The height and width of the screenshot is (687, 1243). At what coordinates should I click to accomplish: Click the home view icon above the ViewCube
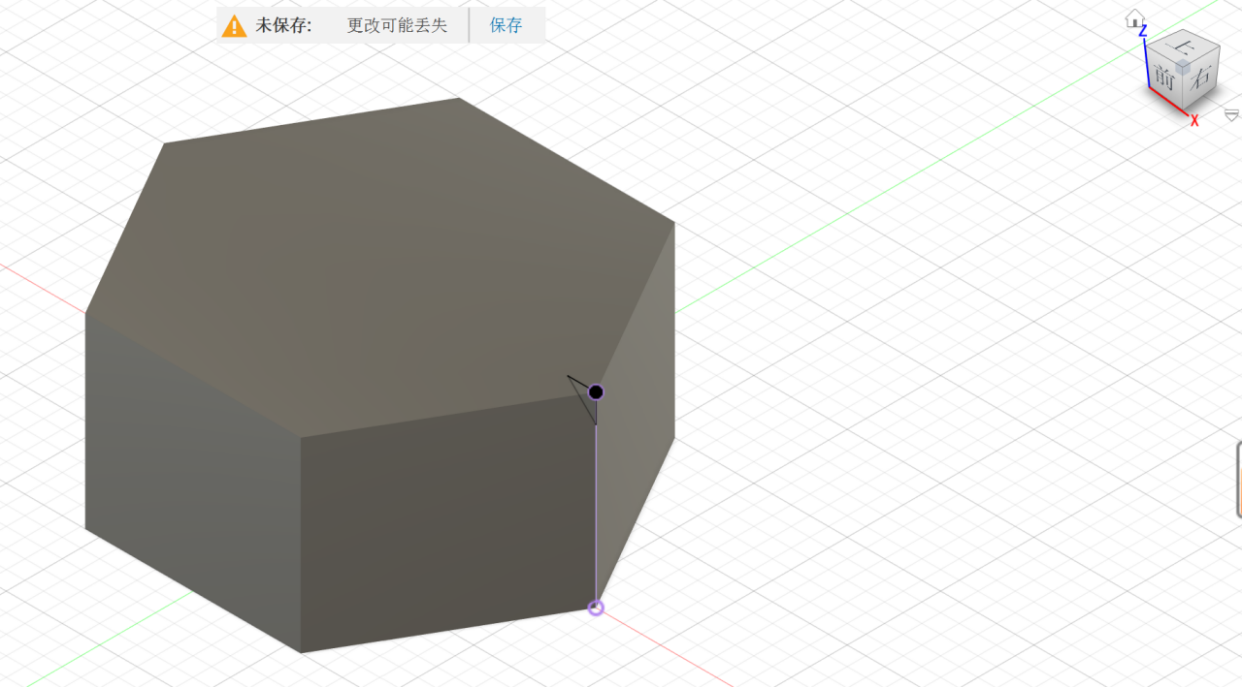point(1134,19)
